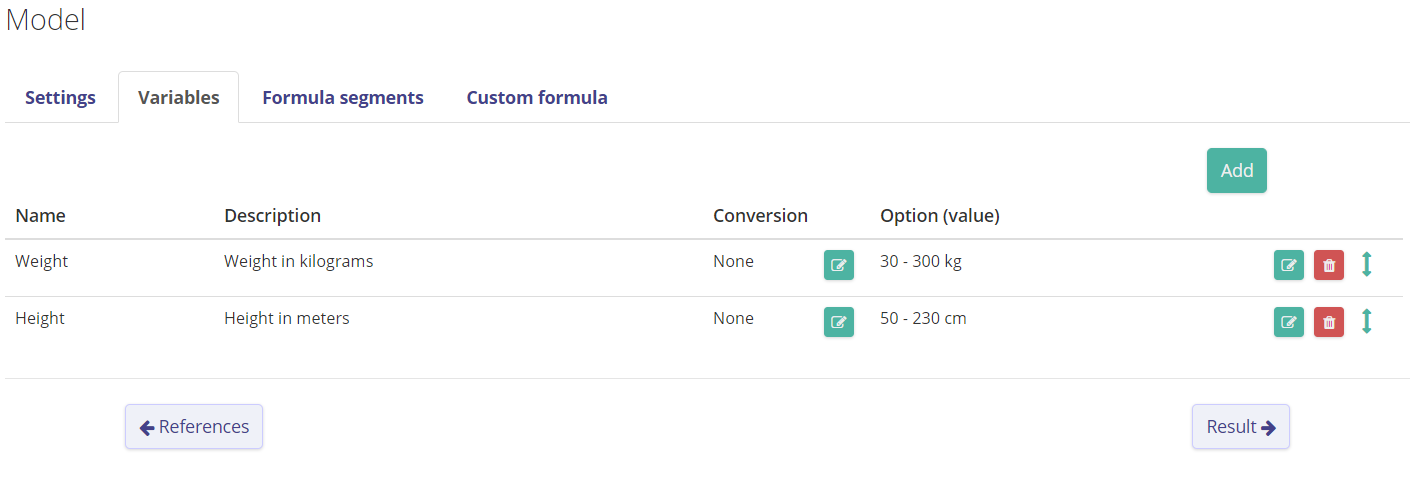Image resolution: width=1415 pixels, height=477 pixels.
Task: Click the "Height in meters" description
Action: pos(286,319)
